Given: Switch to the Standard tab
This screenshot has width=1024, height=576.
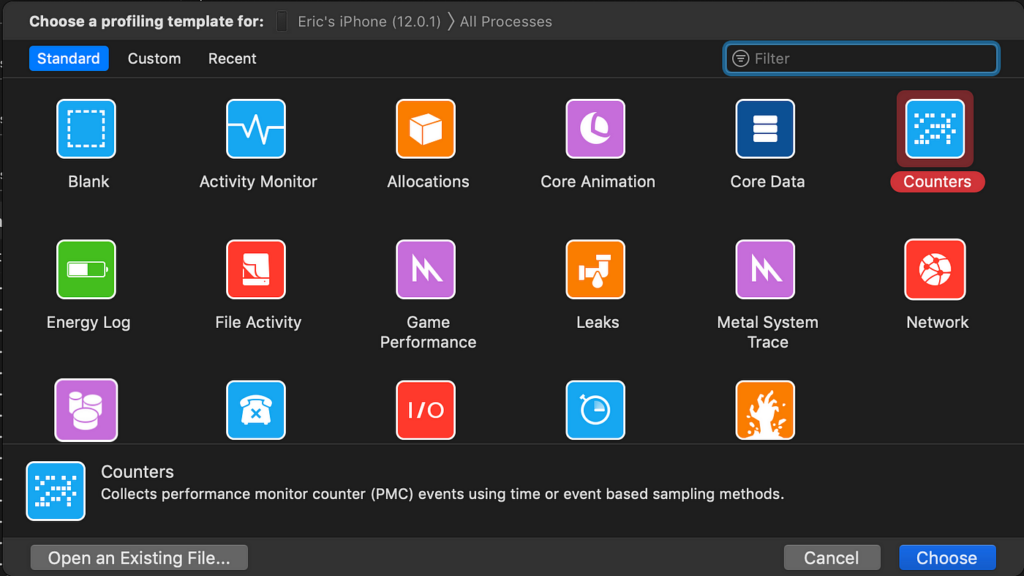Looking at the screenshot, I should 69,58.
